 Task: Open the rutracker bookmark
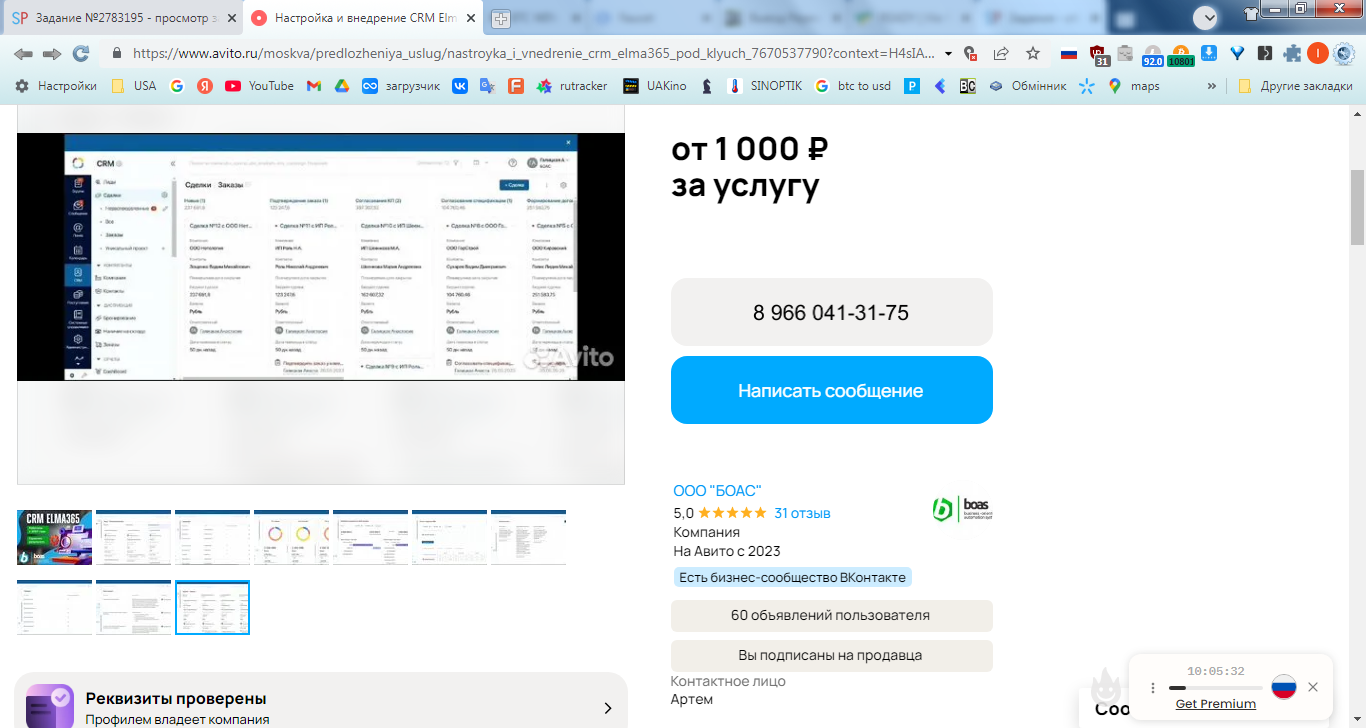(x=571, y=86)
